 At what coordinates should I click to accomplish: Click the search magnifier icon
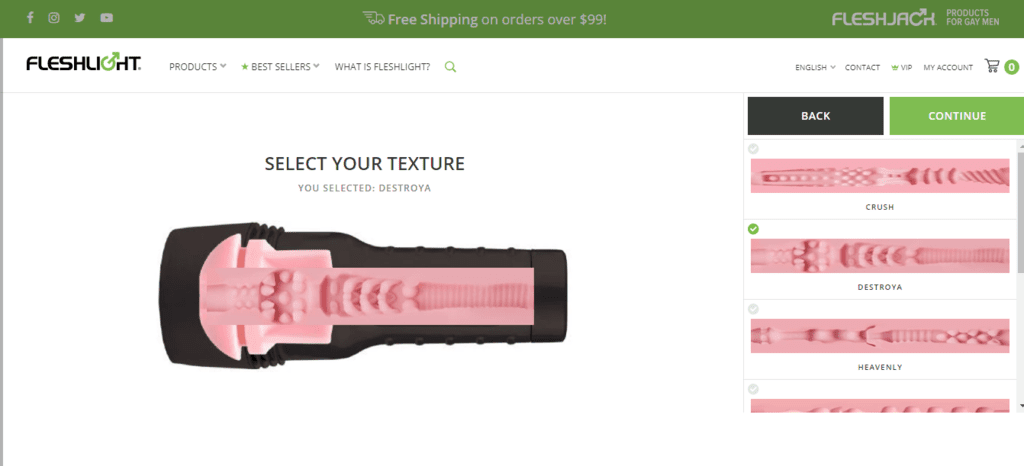(x=450, y=67)
